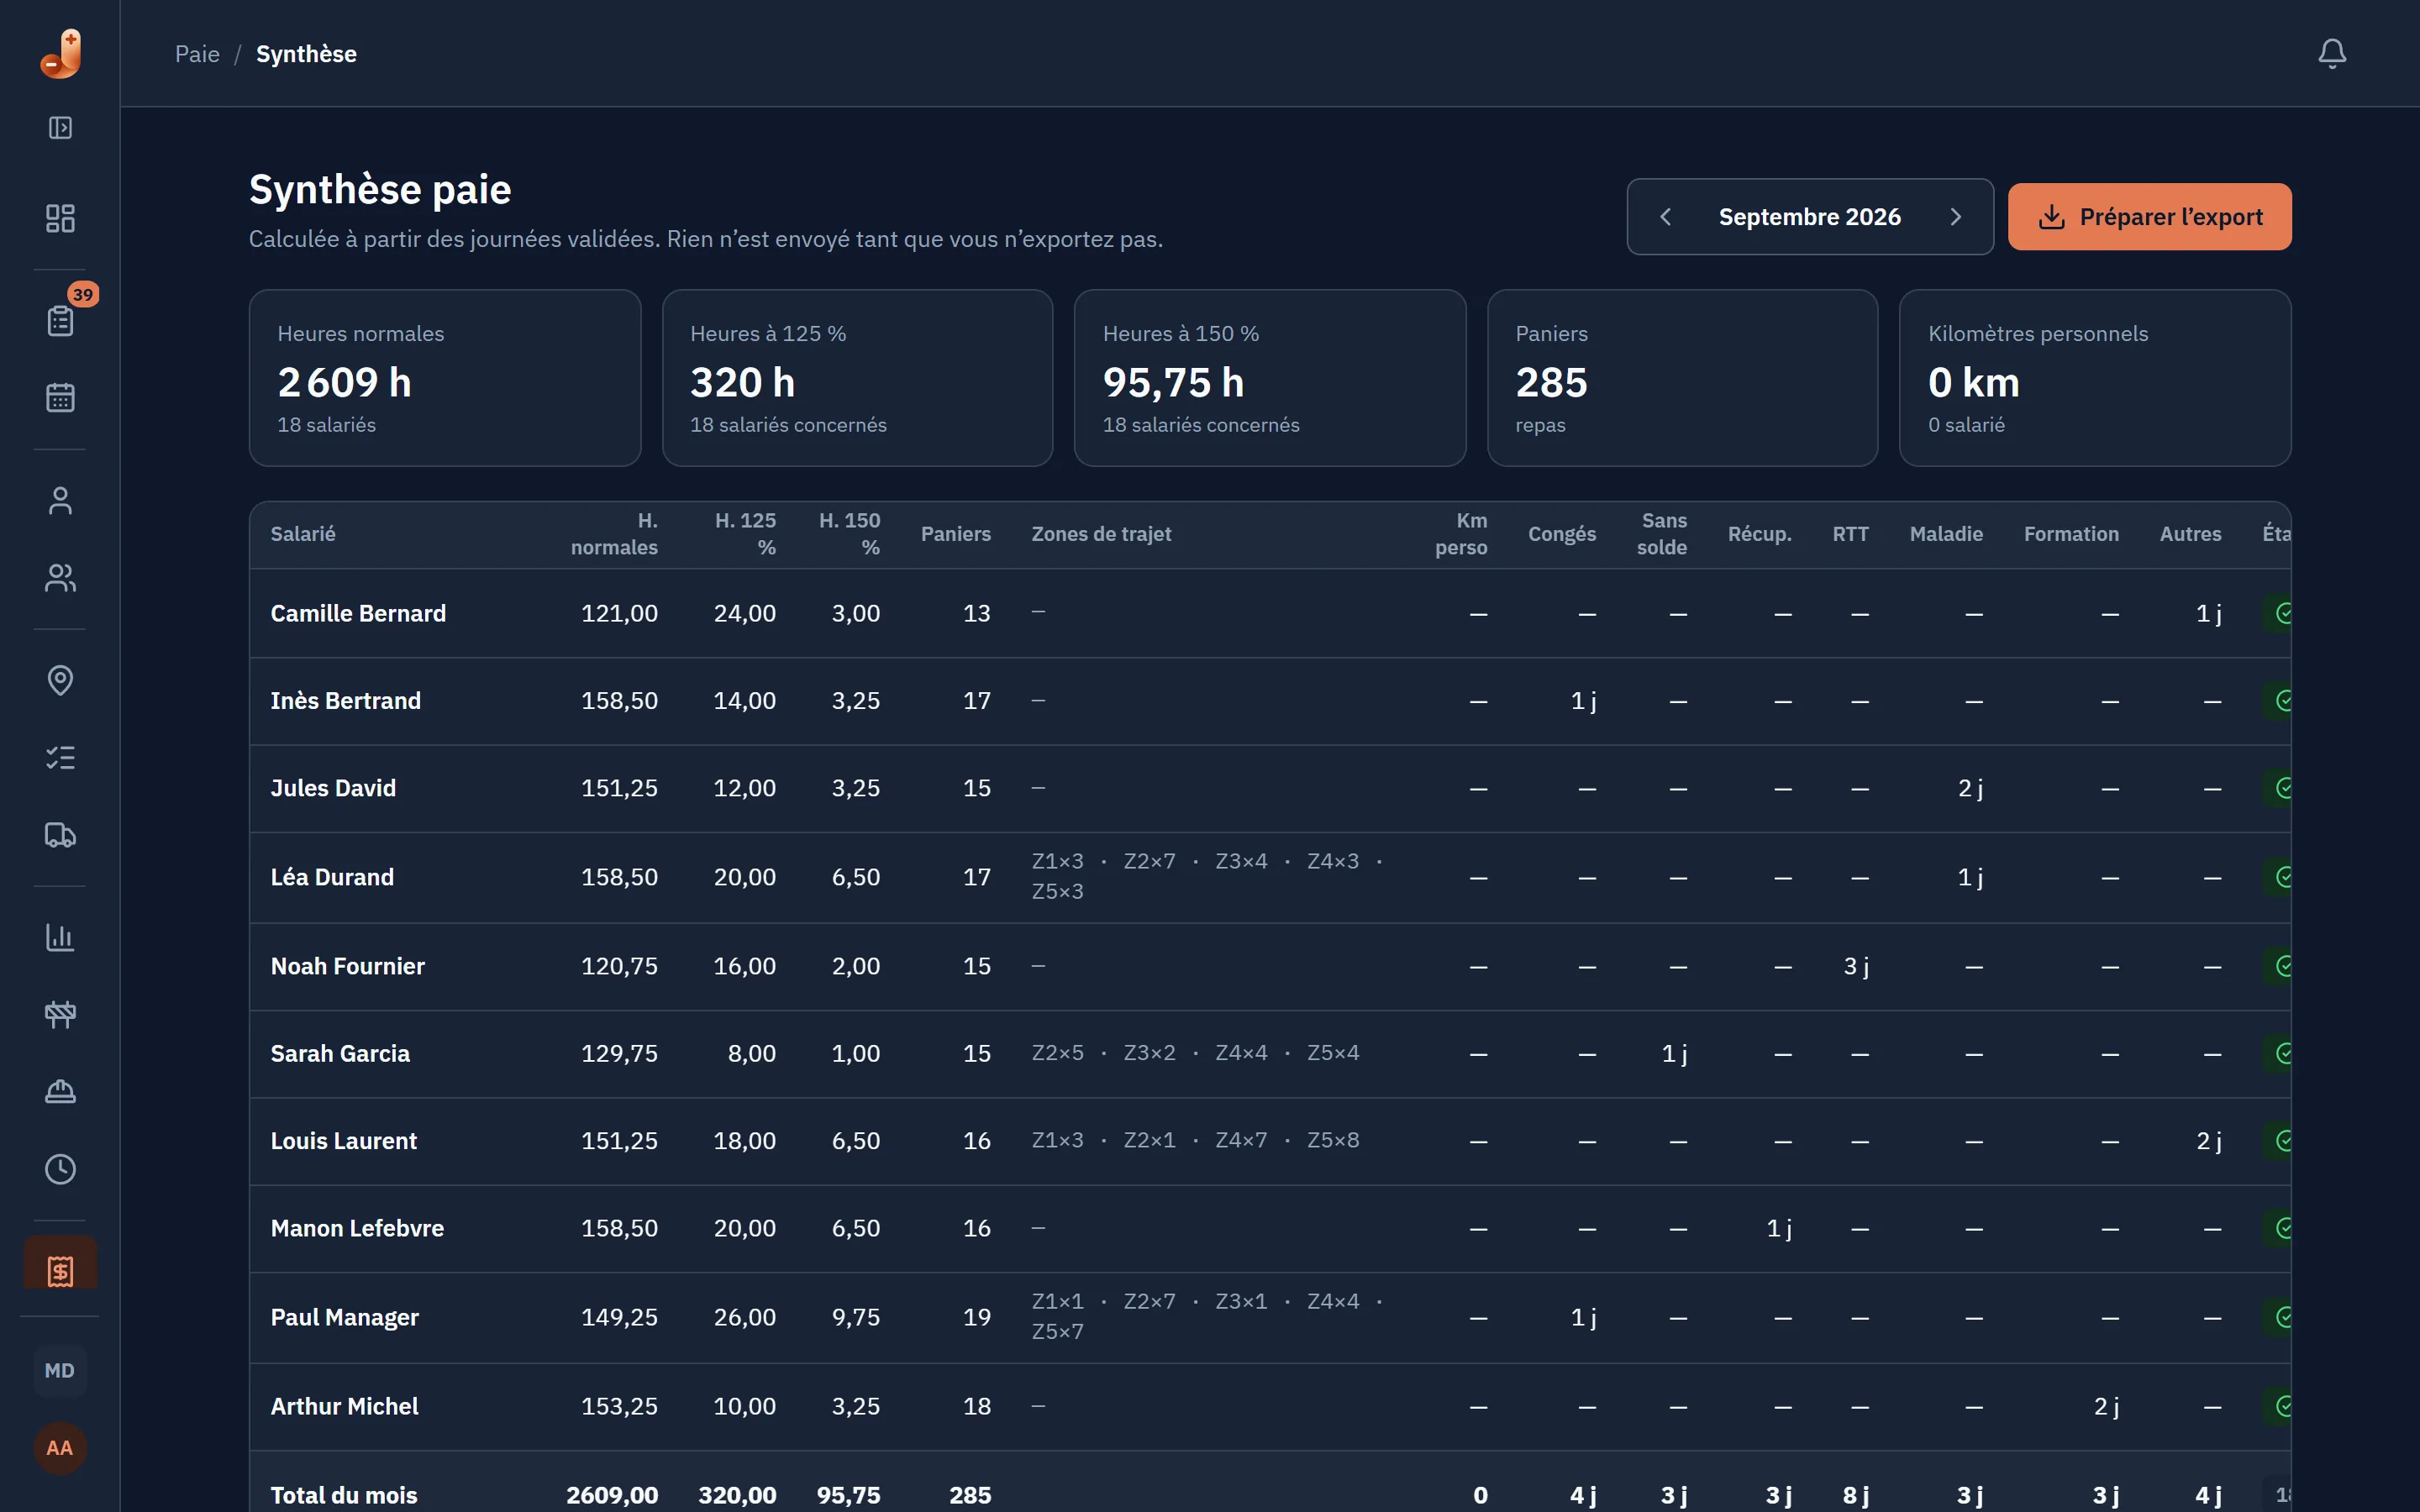Click the Préparer l'export button

2150,217
